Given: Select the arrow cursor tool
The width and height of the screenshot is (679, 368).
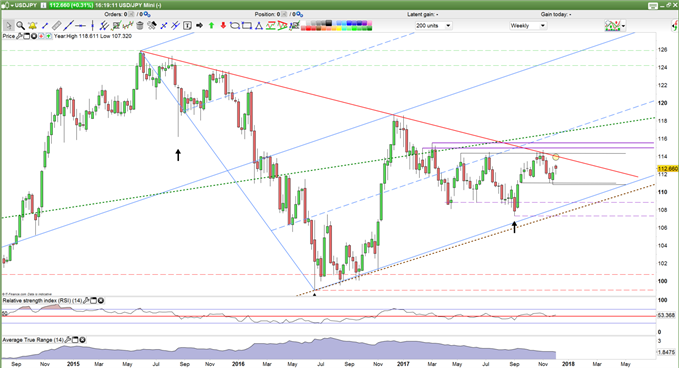Looking at the screenshot, I should coord(9,26).
